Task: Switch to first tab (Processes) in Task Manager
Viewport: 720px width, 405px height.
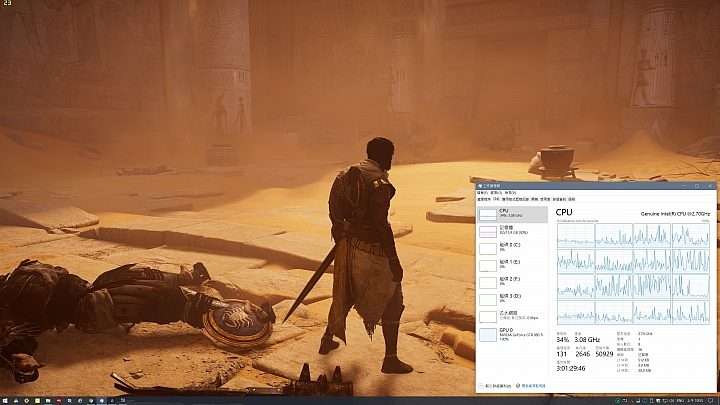Action: [x=484, y=199]
